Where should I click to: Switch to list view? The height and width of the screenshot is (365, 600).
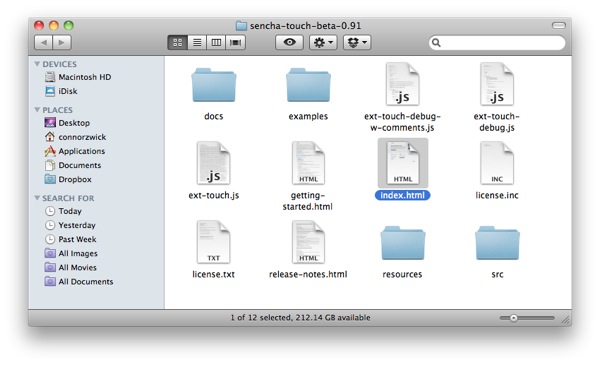197,42
